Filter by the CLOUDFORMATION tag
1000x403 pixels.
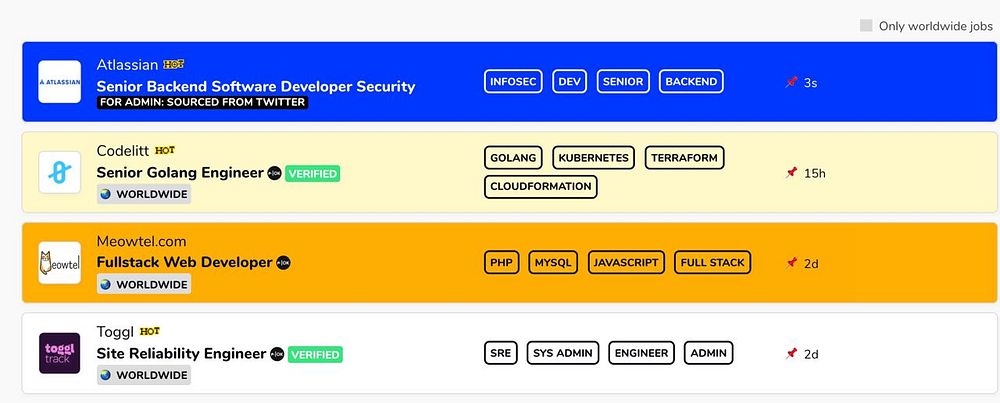tap(541, 187)
